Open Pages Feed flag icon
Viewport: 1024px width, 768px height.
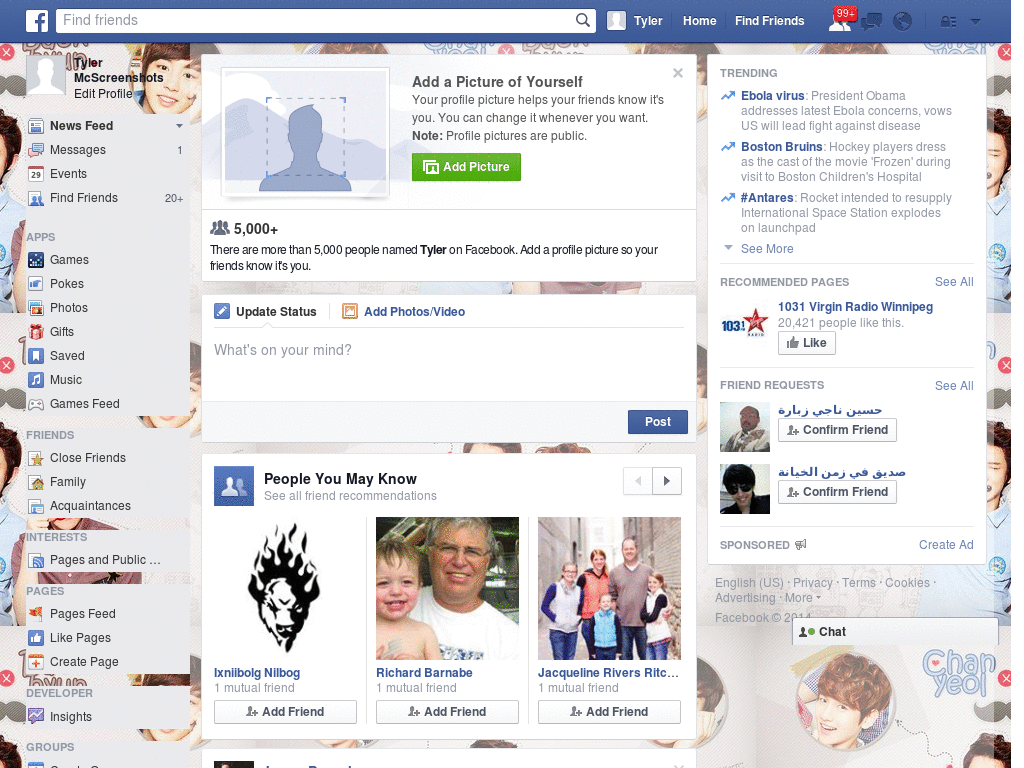pos(36,614)
